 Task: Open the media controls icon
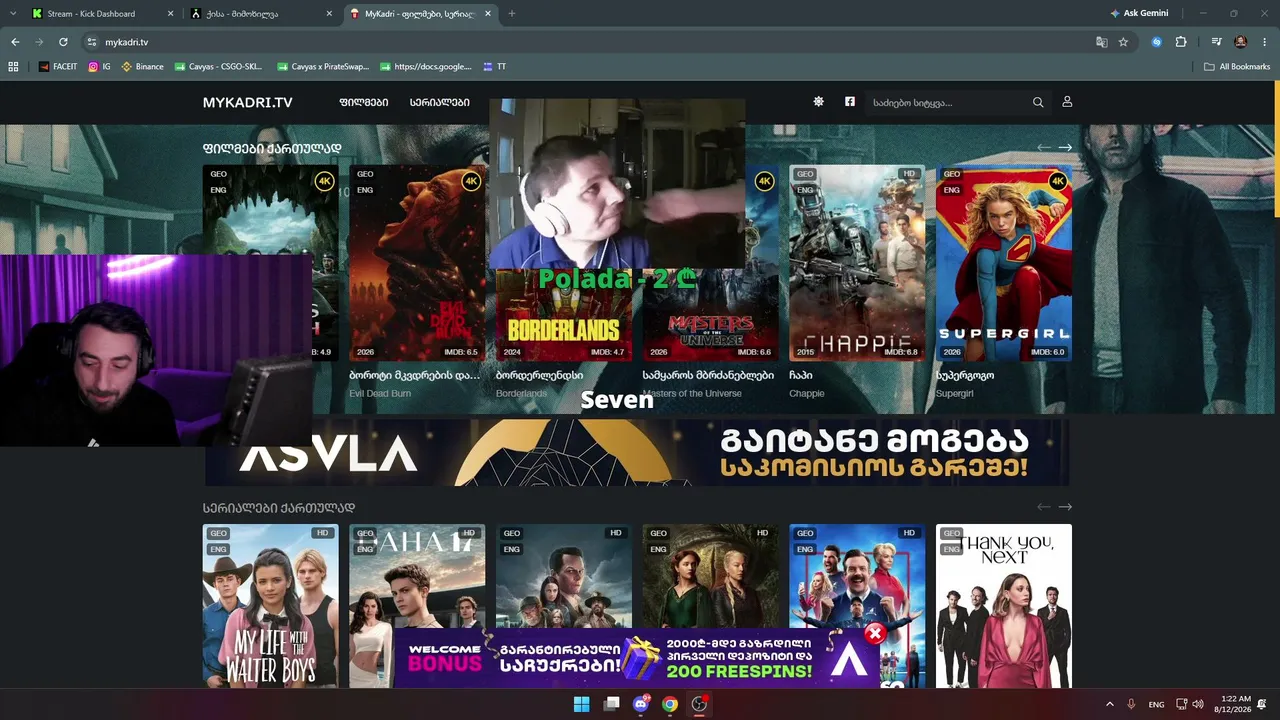pos(1216,42)
